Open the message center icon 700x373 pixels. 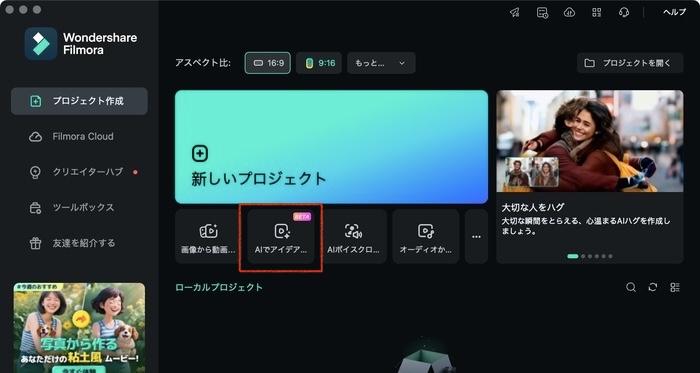coord(542,12)
